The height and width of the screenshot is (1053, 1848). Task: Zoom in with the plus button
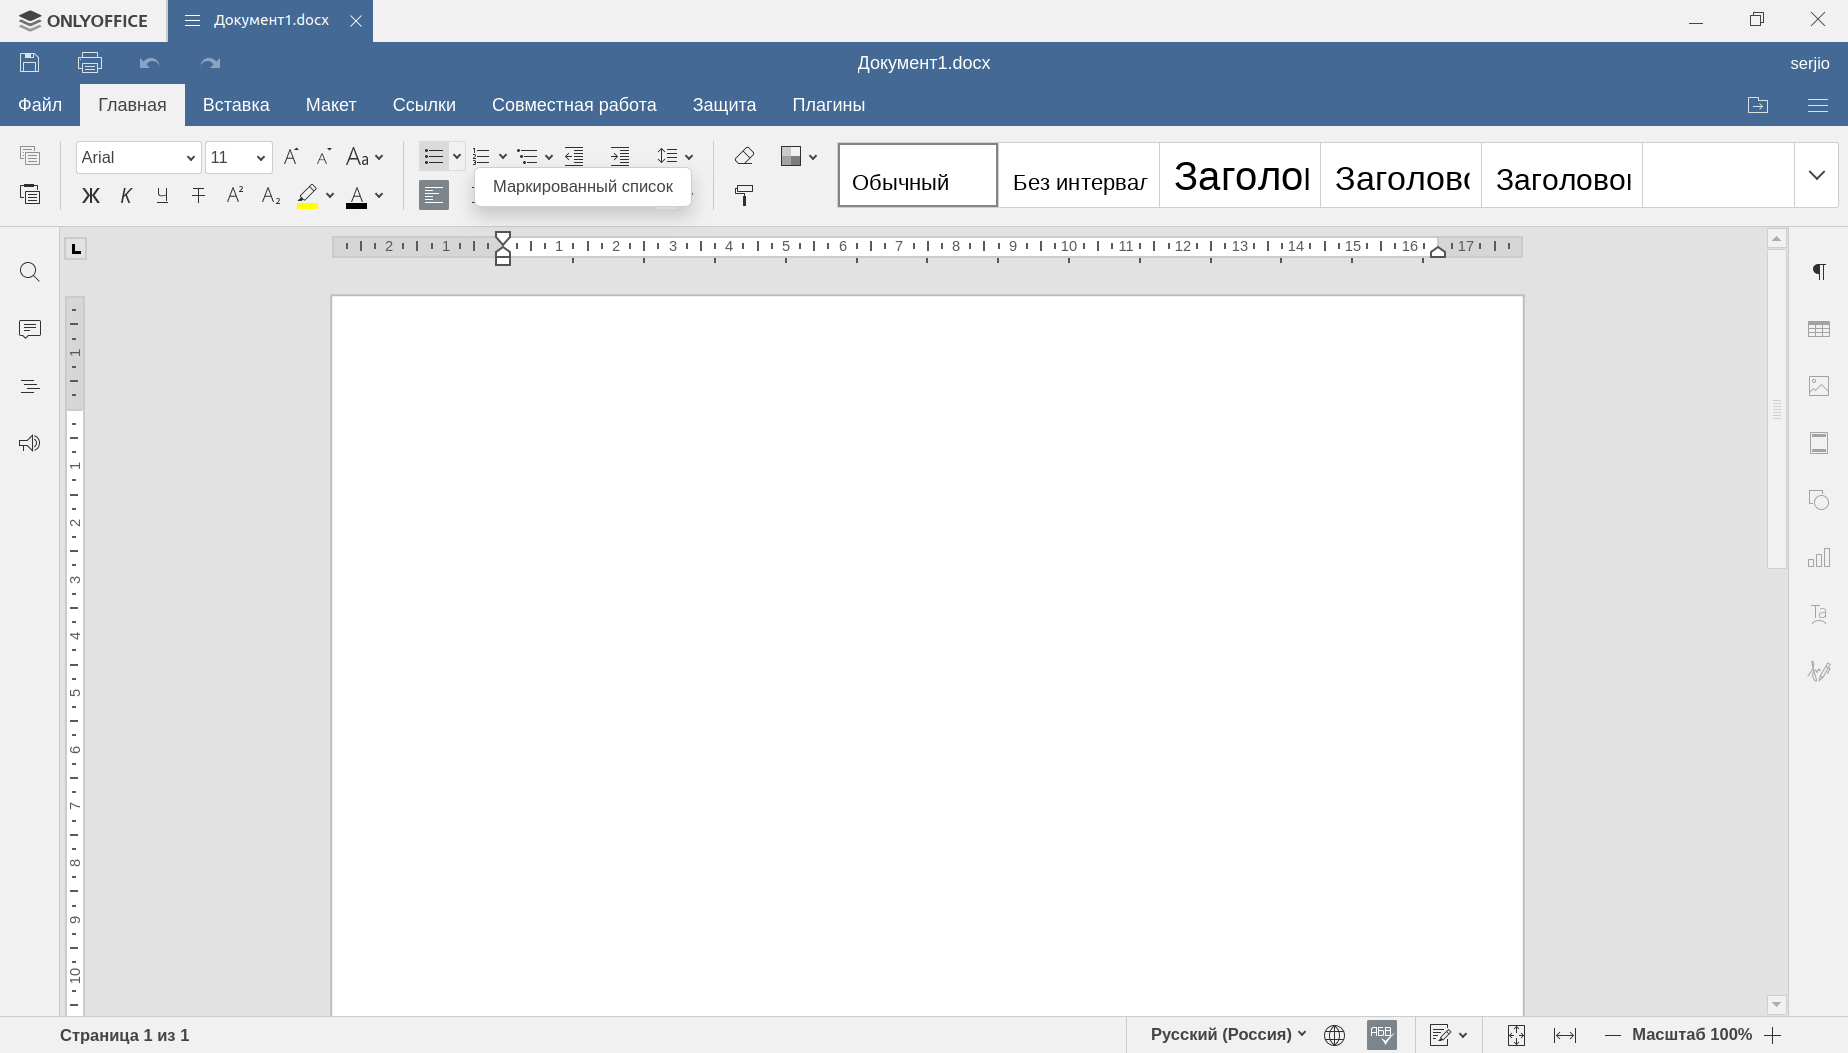pyautogui.click(x=1773, y=1035)
